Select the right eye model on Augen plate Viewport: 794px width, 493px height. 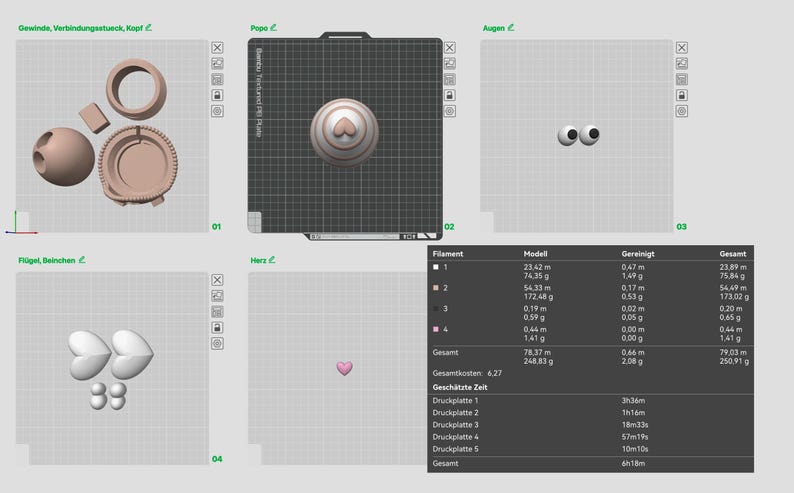click(x=590, y=135)
